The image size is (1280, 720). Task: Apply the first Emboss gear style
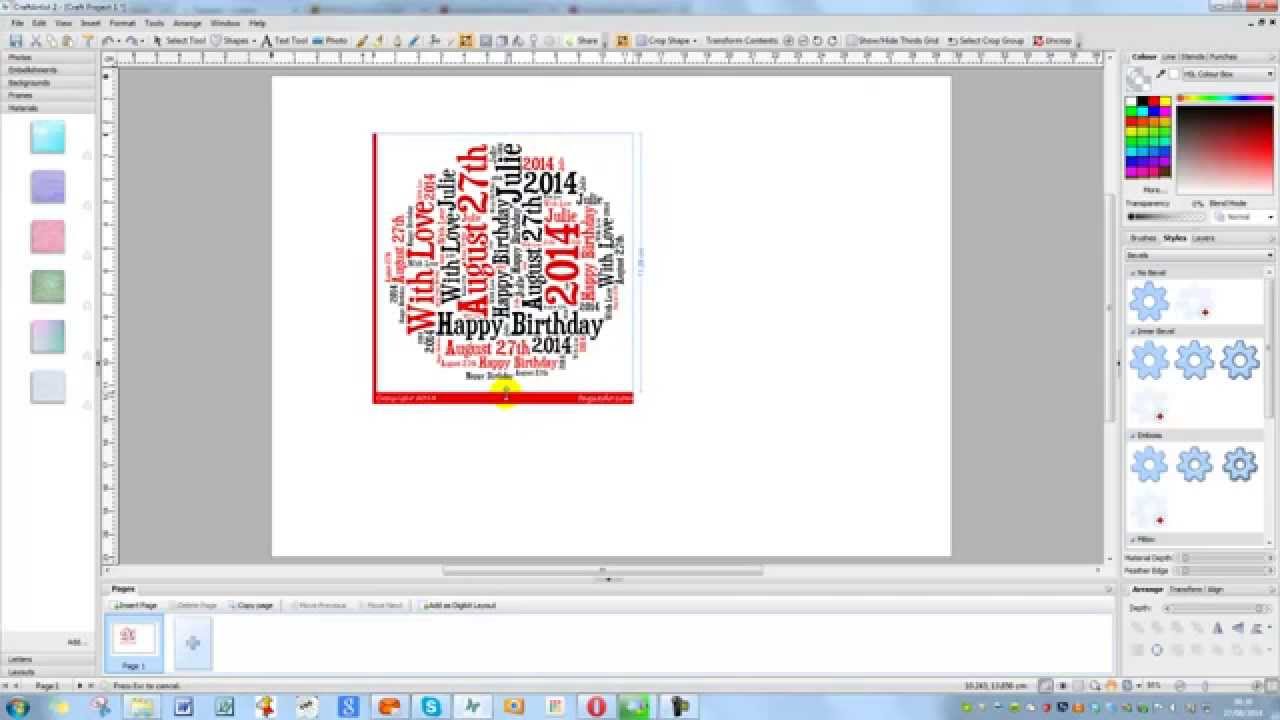(x=1149, y=464)
